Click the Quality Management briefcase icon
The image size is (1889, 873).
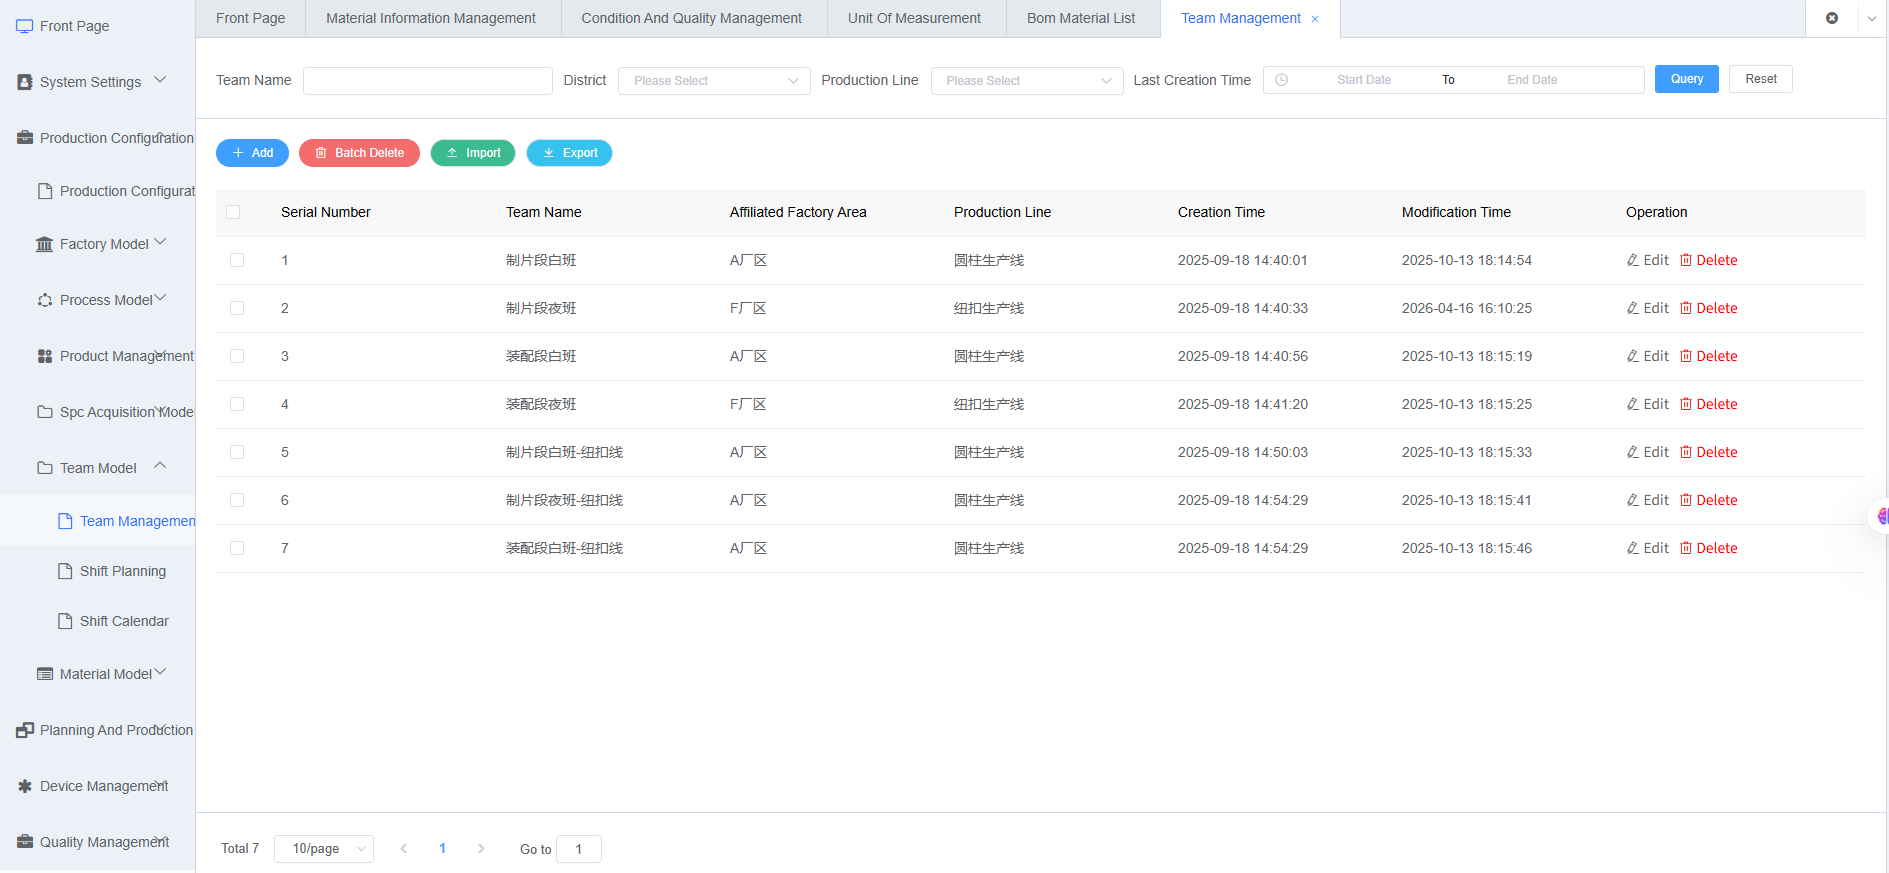pos(25,842)
